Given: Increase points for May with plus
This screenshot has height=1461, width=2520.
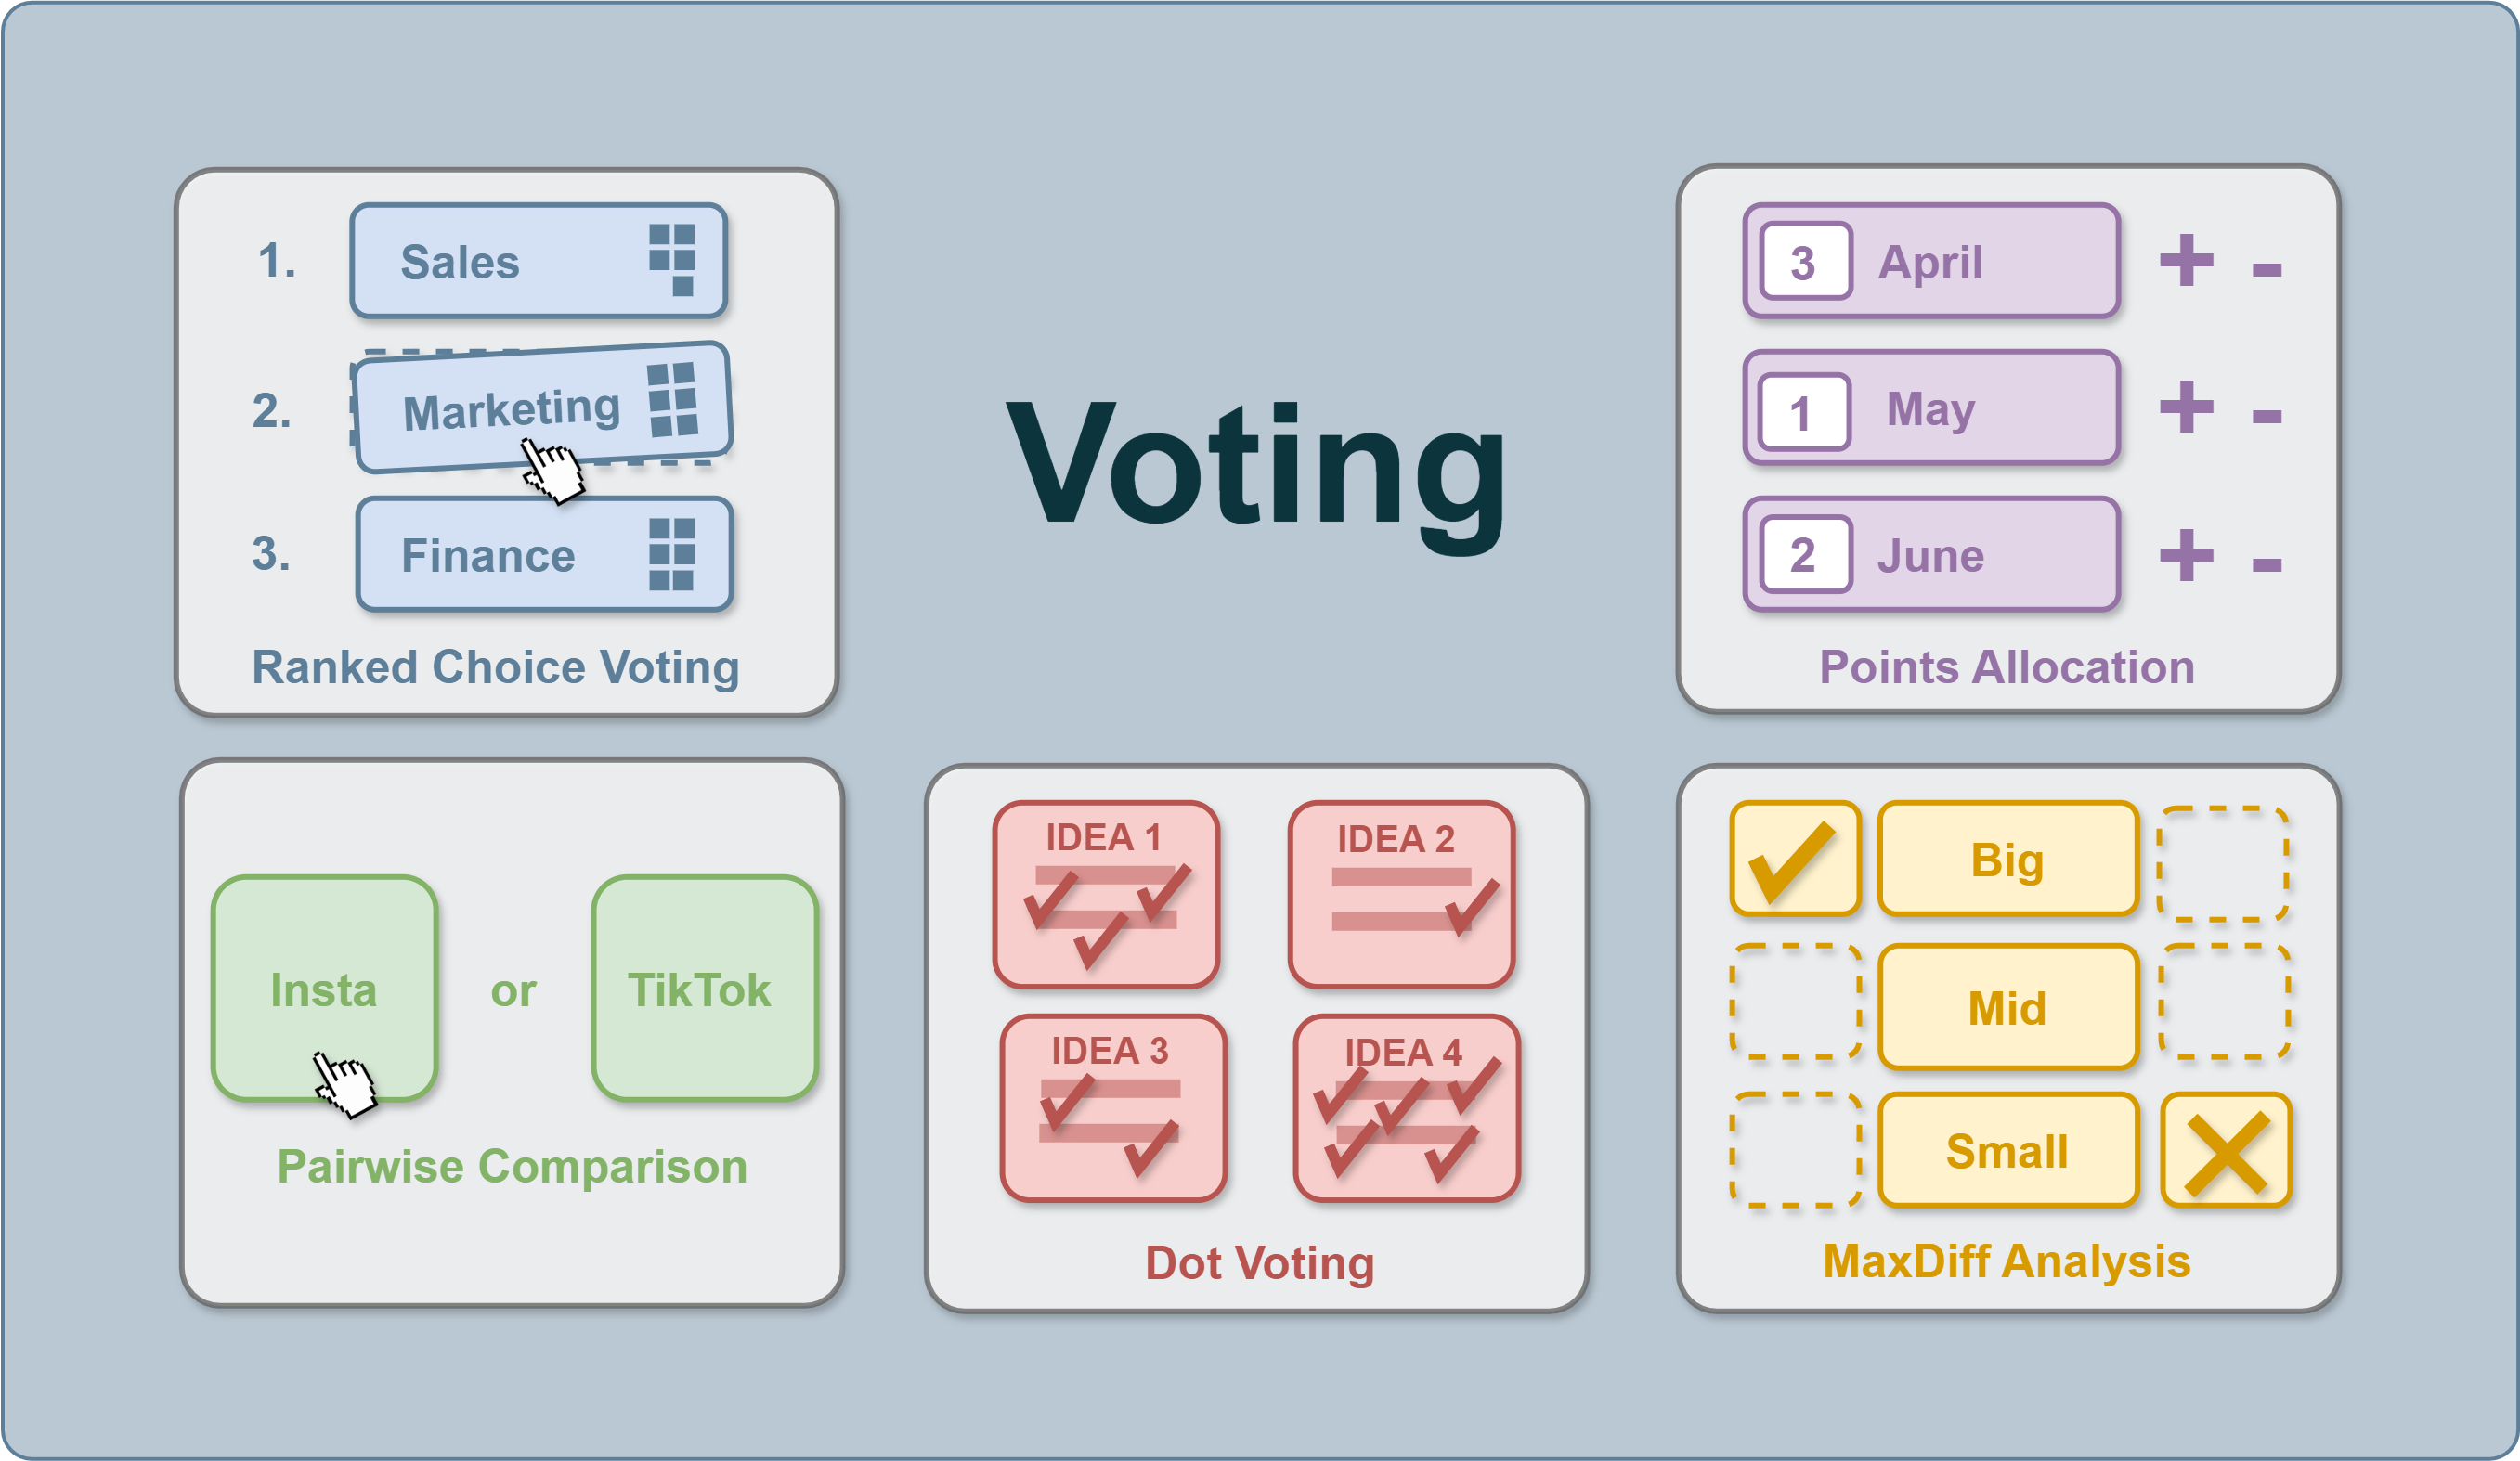Looking at the screenshot, I should pos(2186,407).
